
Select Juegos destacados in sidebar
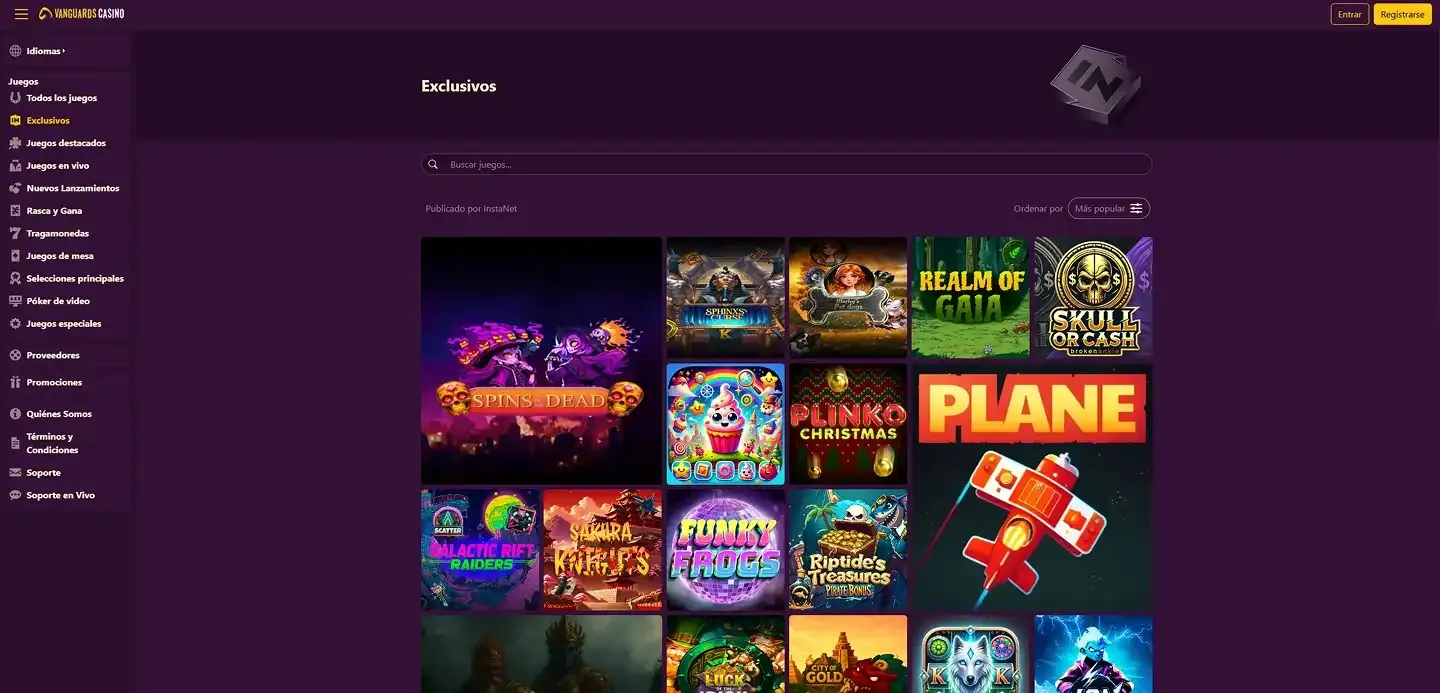click(x=66, y=143)
